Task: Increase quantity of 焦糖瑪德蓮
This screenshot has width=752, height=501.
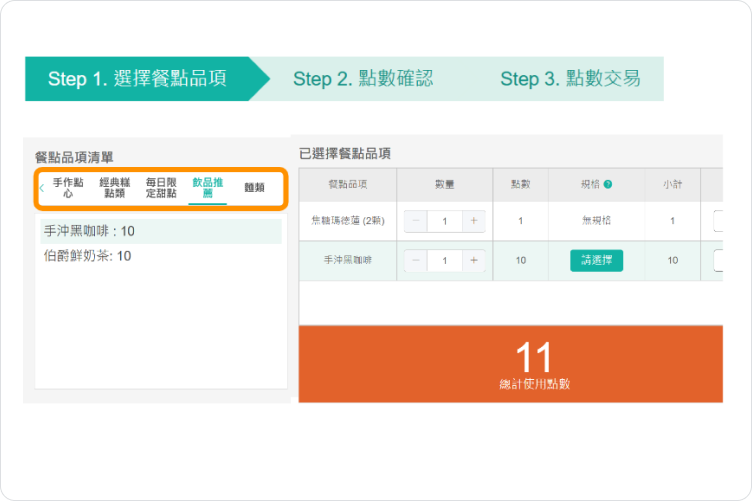Action: (474, 221)
